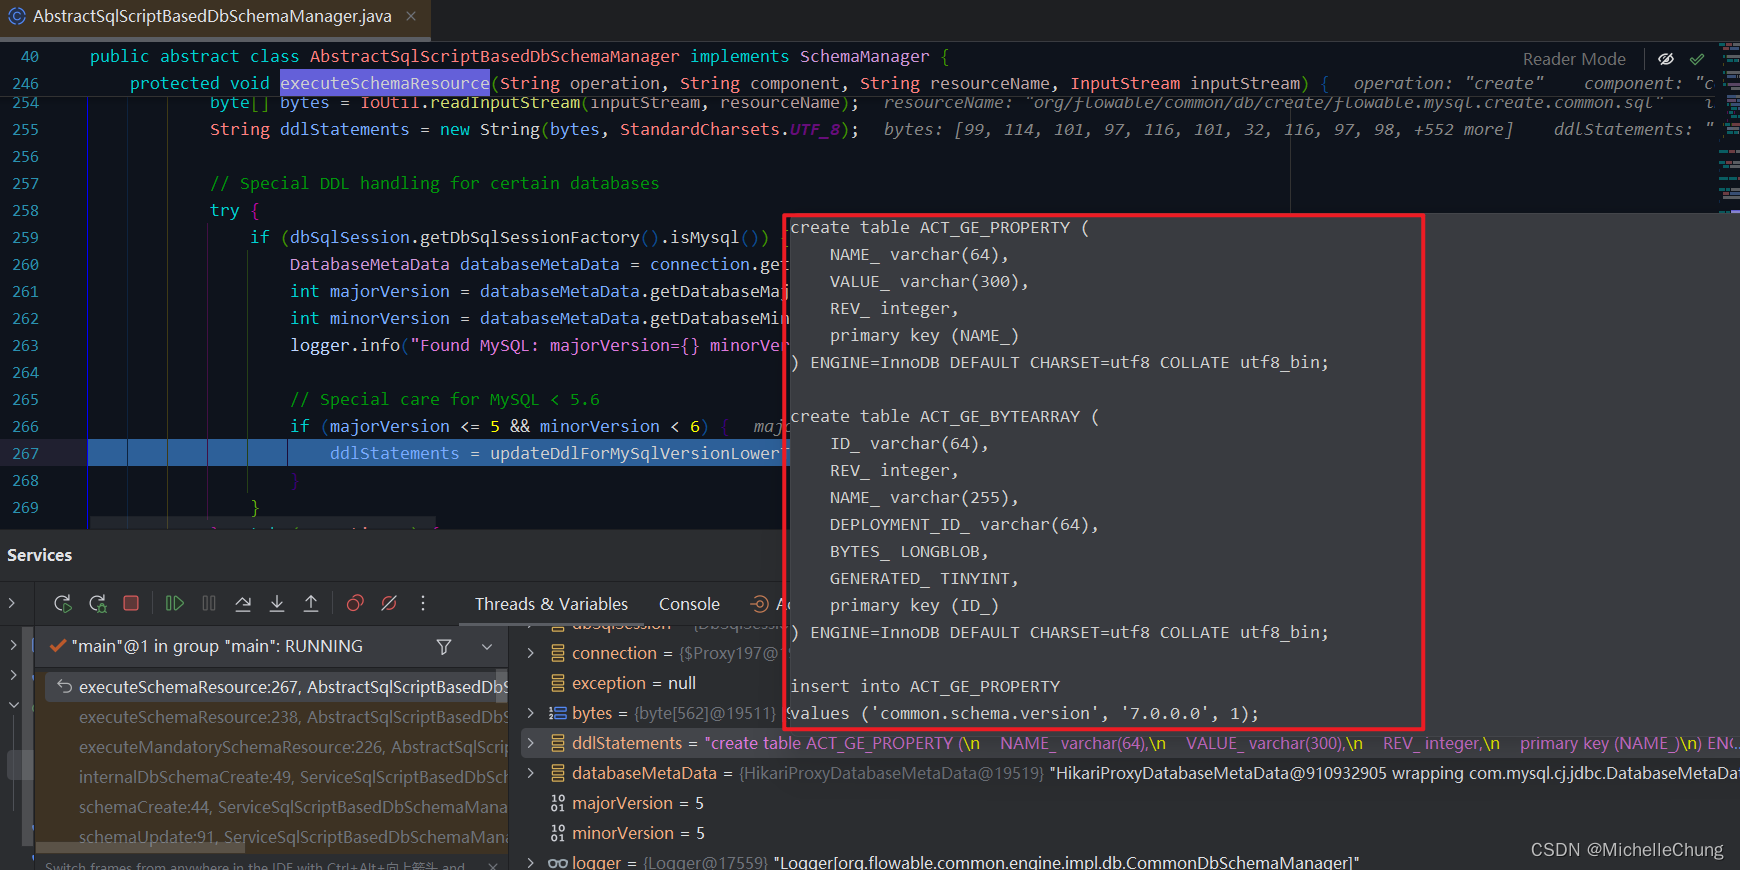Click the bytes array variable icon
1740x870 pixels.
(x=558, y=713)
